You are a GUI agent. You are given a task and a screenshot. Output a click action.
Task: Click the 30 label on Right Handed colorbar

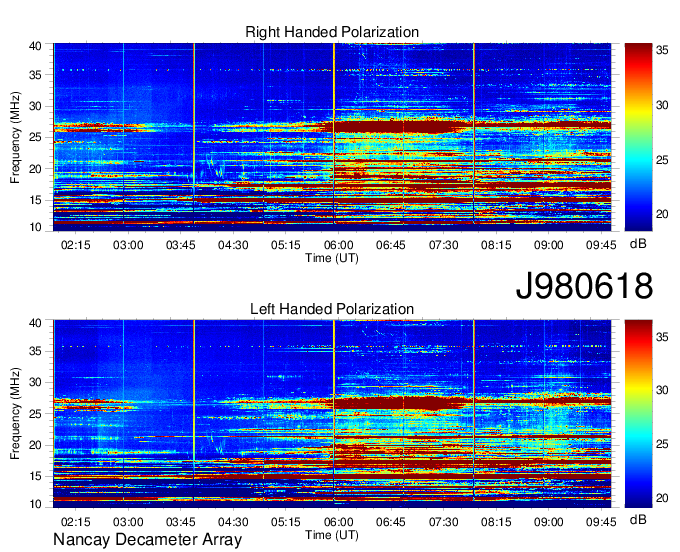(x=662, y=105)
